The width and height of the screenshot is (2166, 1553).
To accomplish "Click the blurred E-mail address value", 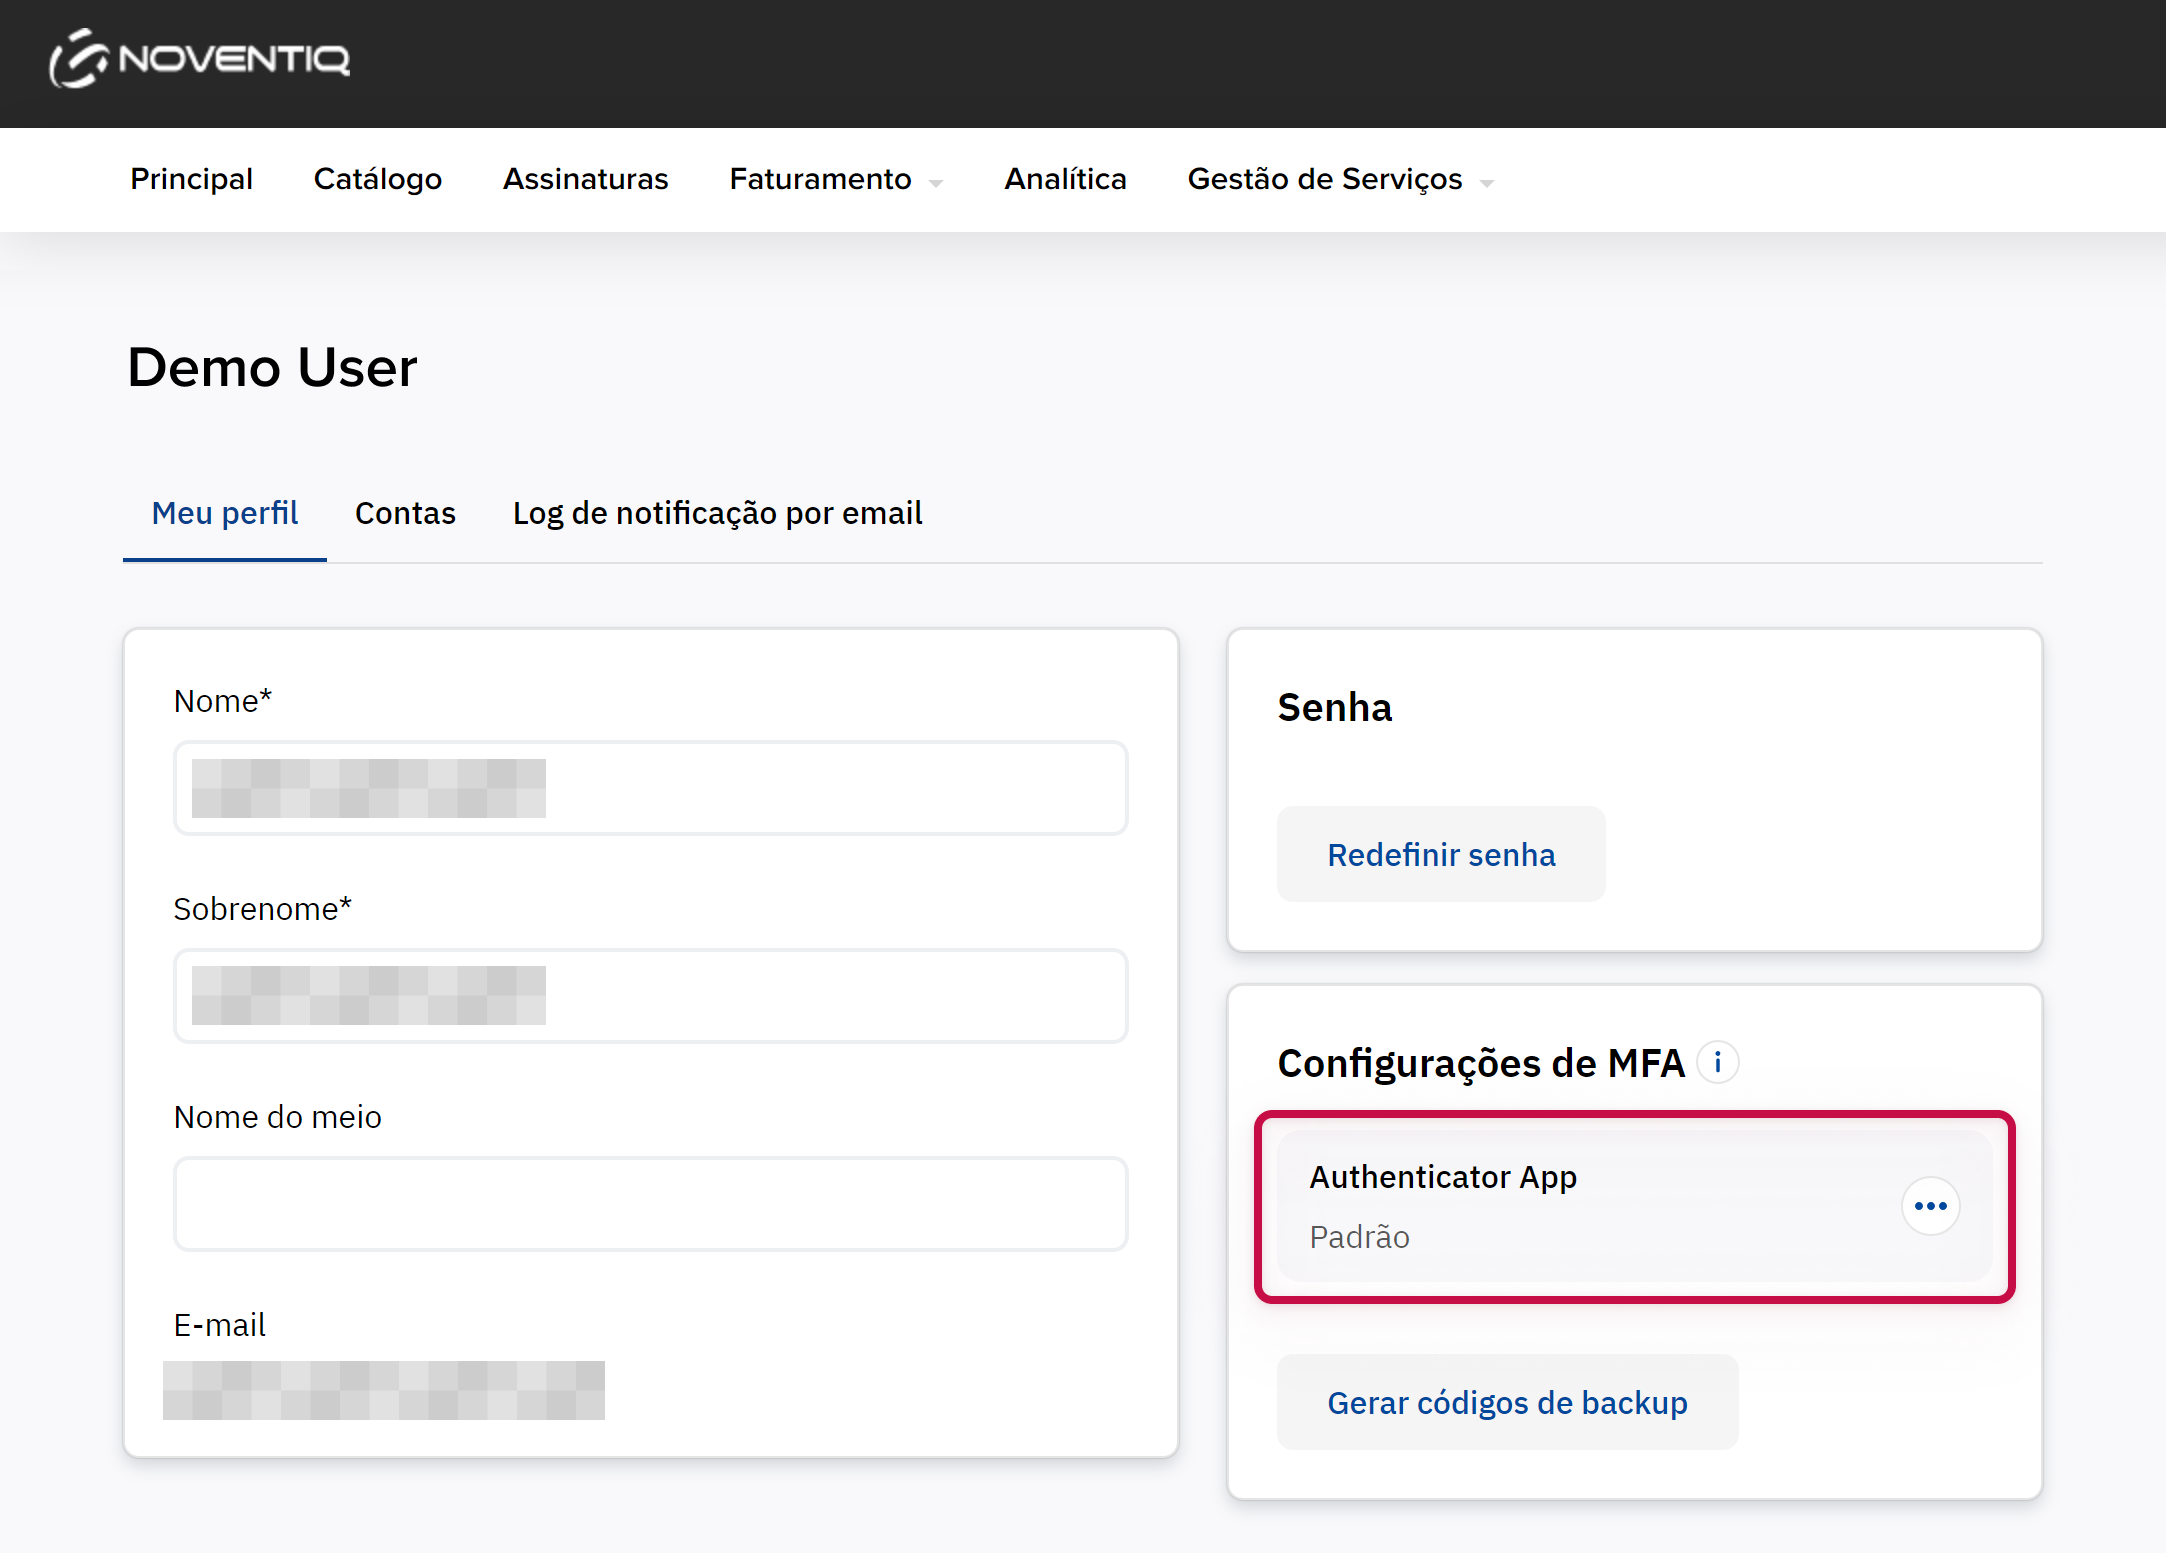I will [x=384, y=1390].
